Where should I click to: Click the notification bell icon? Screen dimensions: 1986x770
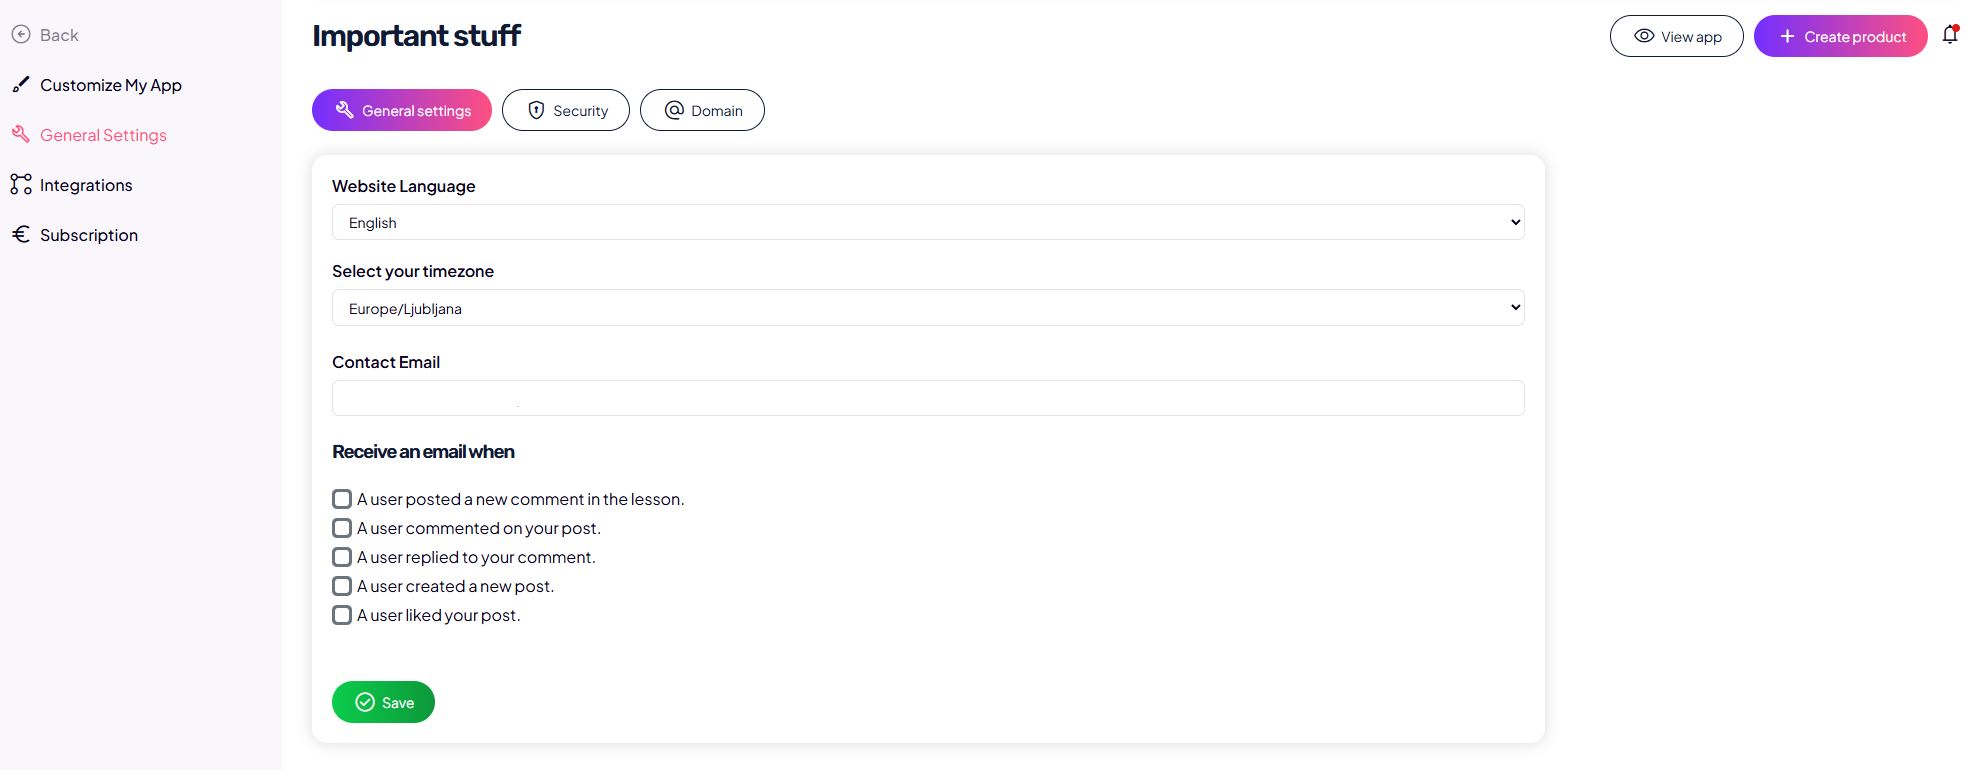pos(1949,36)
